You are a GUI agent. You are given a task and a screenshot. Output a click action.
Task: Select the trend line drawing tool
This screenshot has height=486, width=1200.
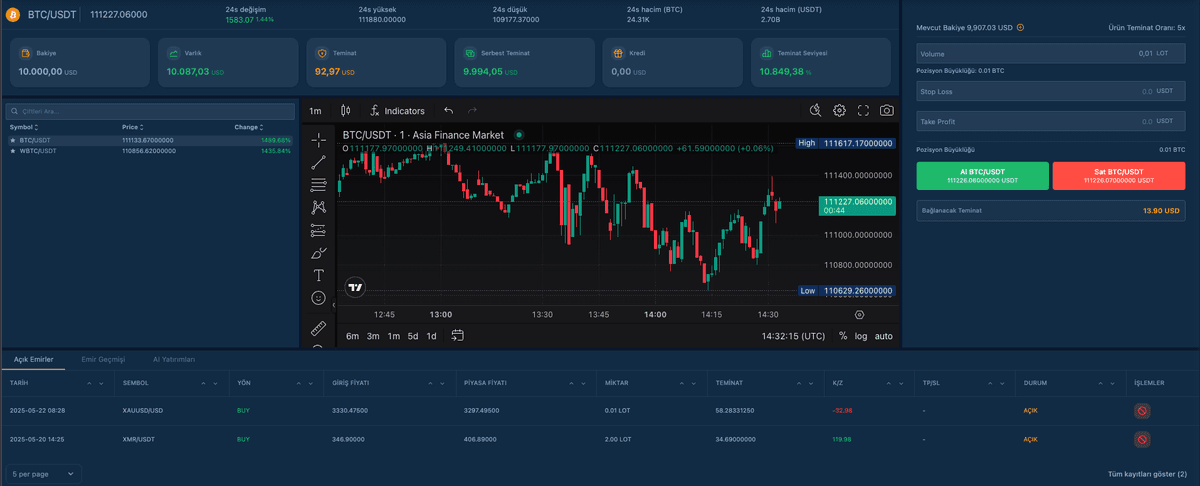(x=319, y=162)
